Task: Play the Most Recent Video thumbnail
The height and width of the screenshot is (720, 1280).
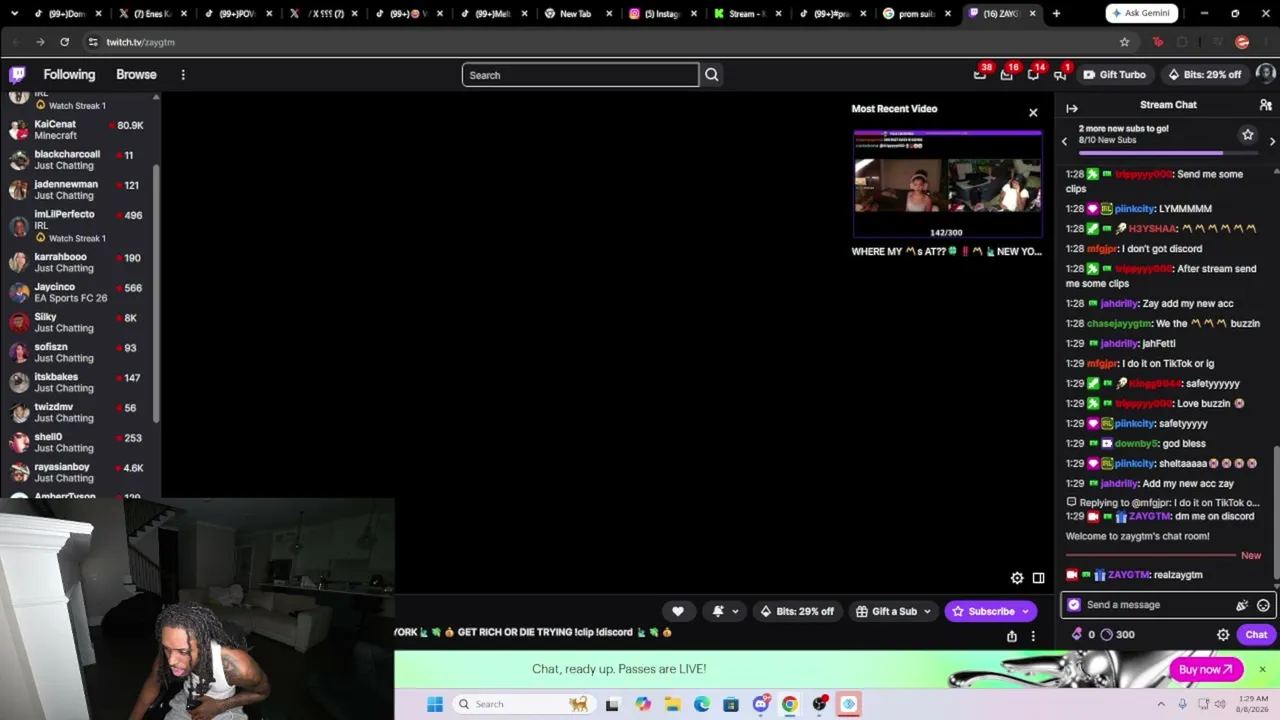Action: point(947,185)
